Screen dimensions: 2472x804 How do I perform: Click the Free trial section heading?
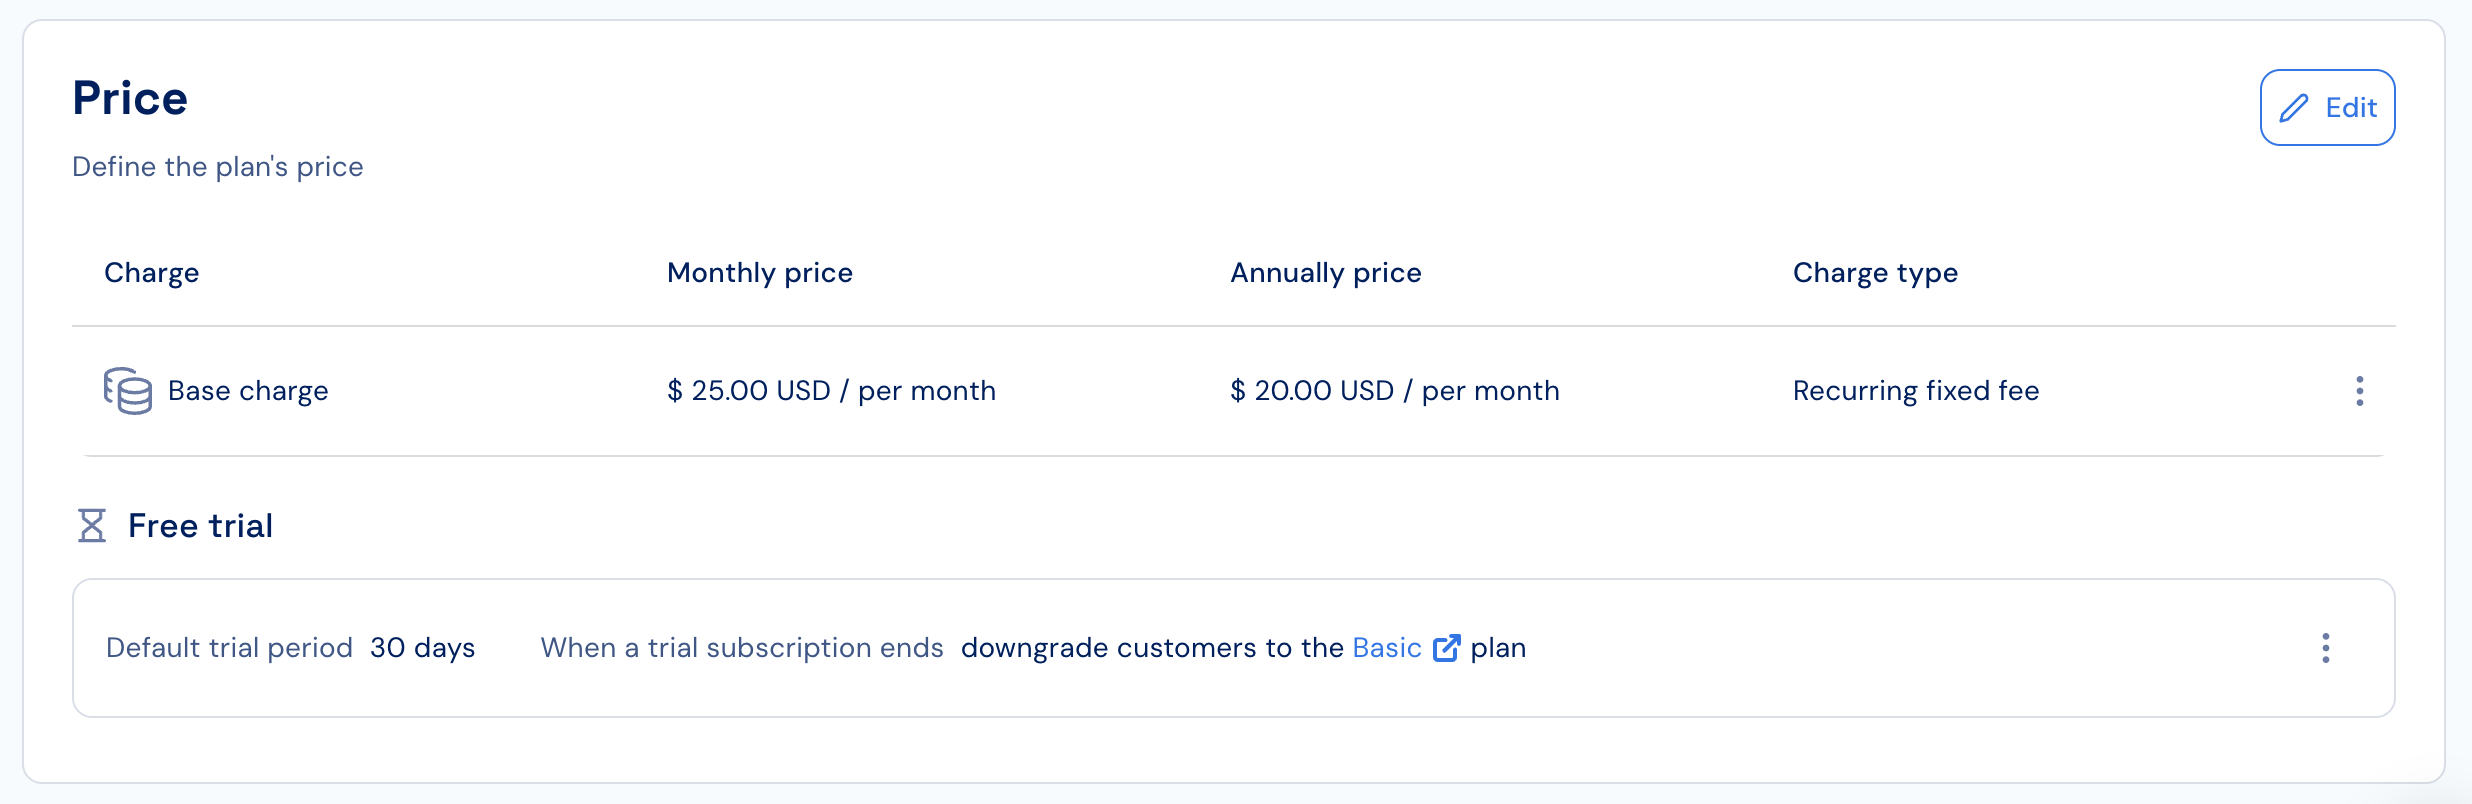coord(200,526)
